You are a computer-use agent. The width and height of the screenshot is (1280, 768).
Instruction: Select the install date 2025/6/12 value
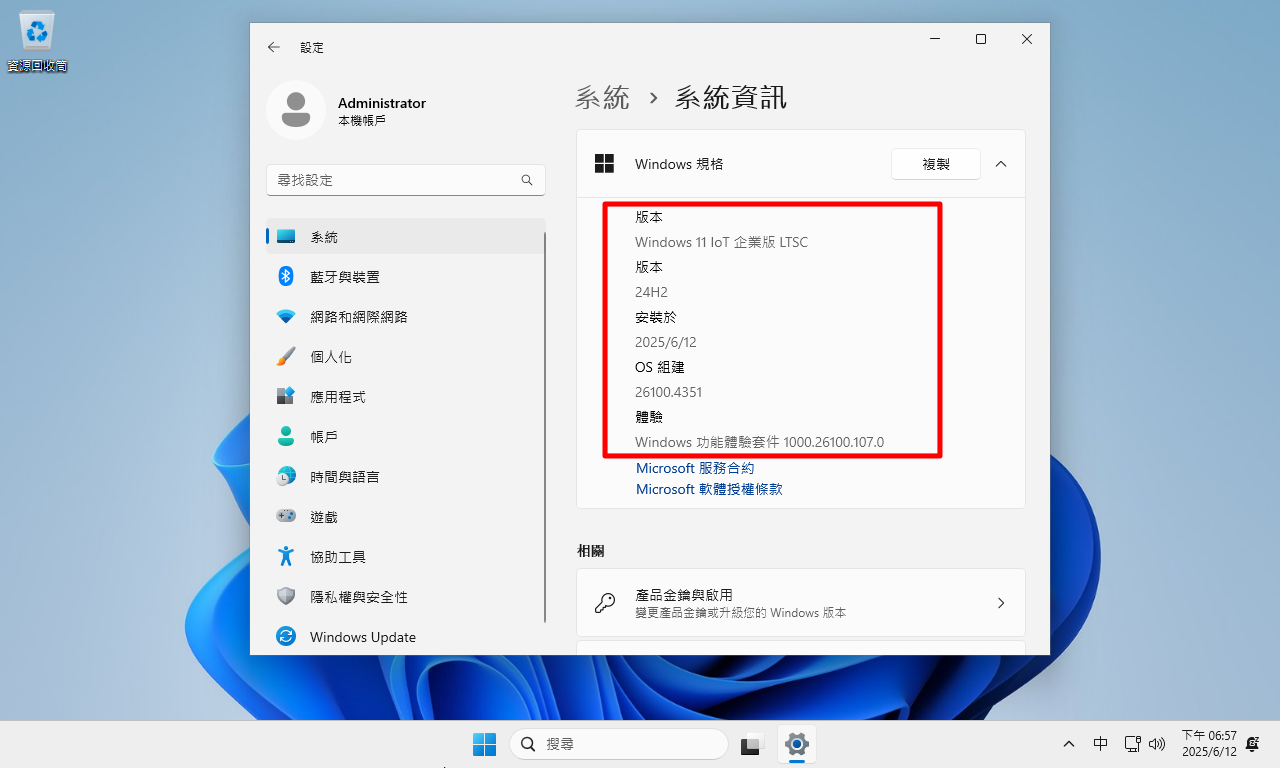pos(666,342)
